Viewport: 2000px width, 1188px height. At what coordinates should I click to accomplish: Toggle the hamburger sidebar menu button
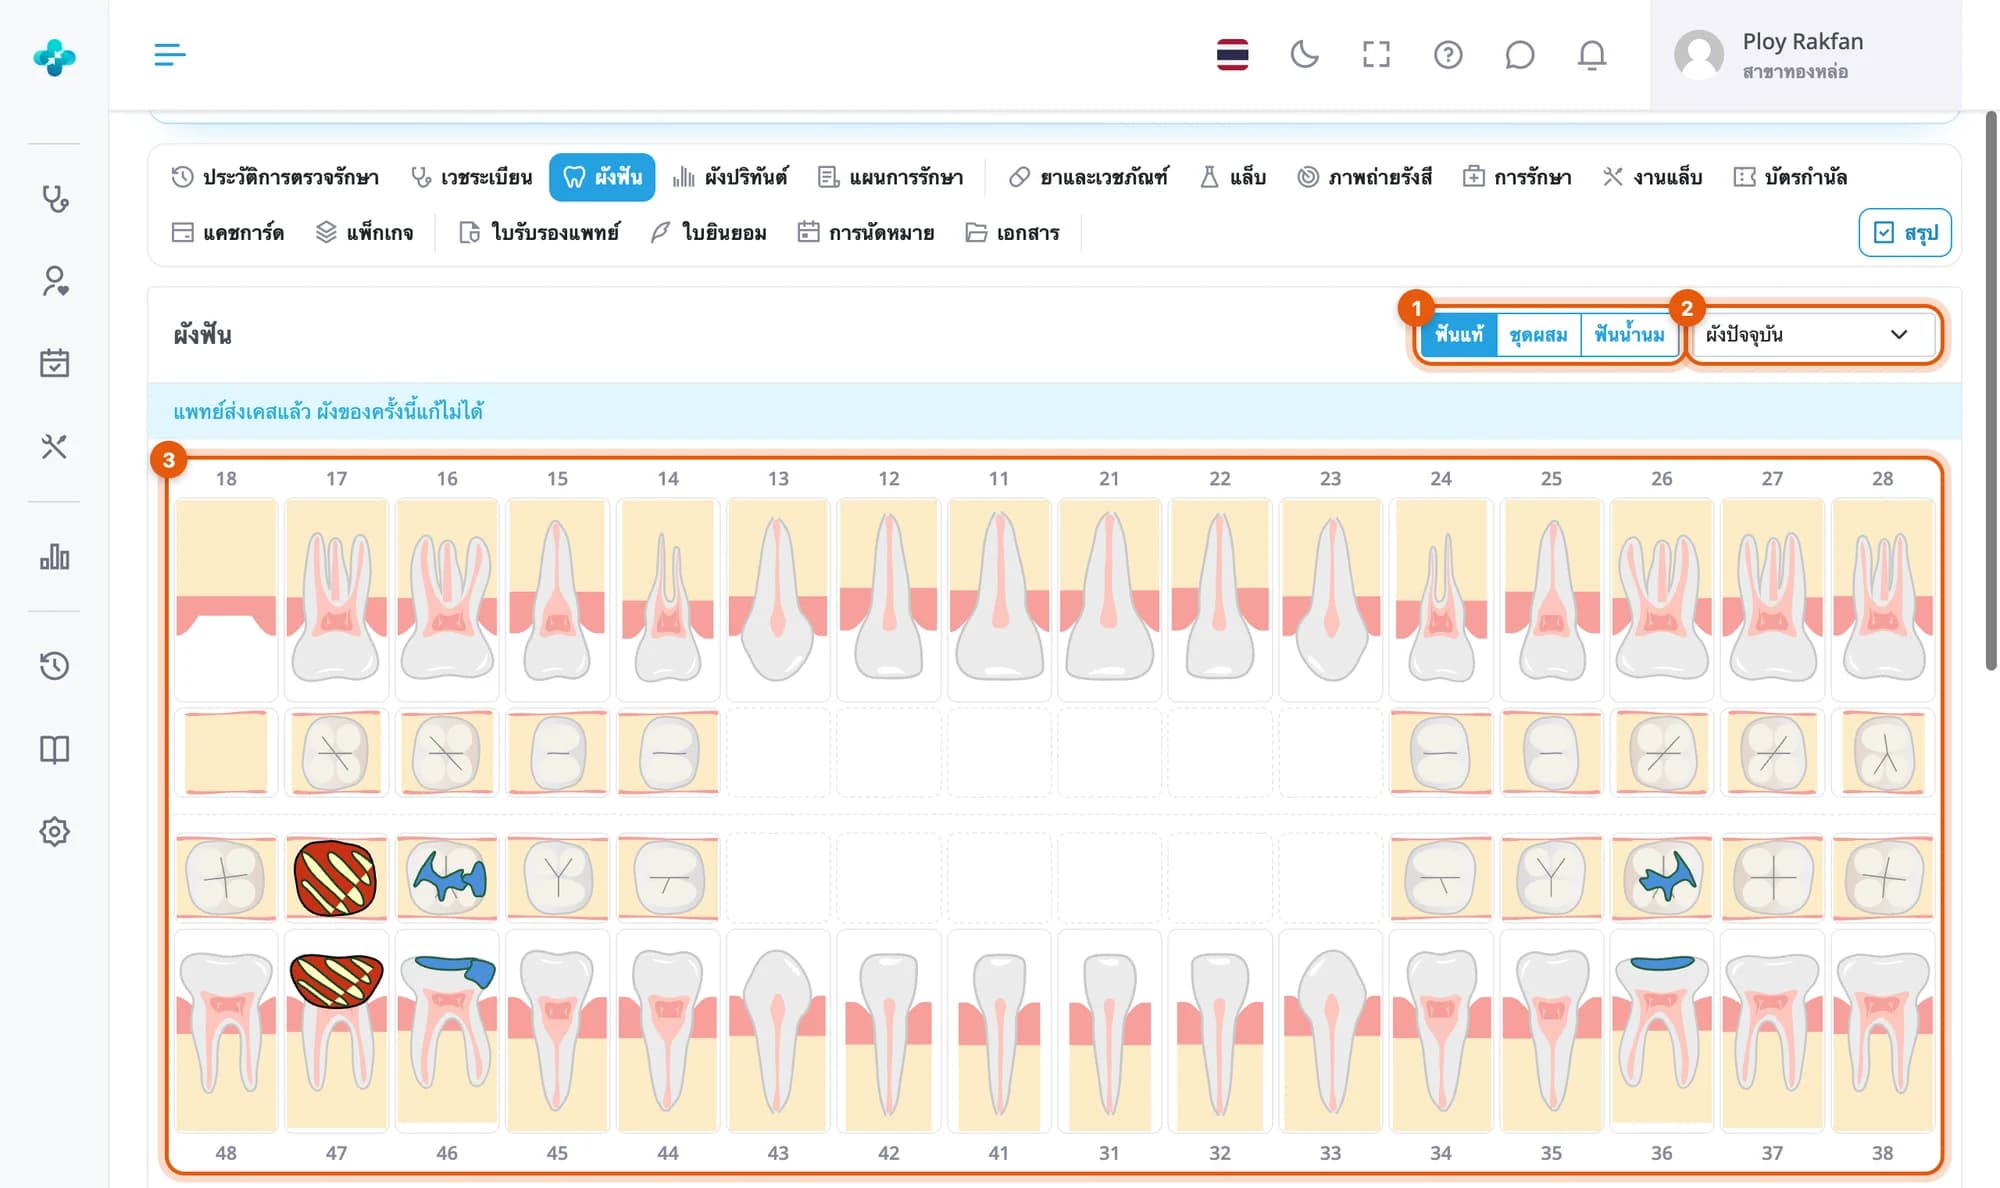(169, 54)
